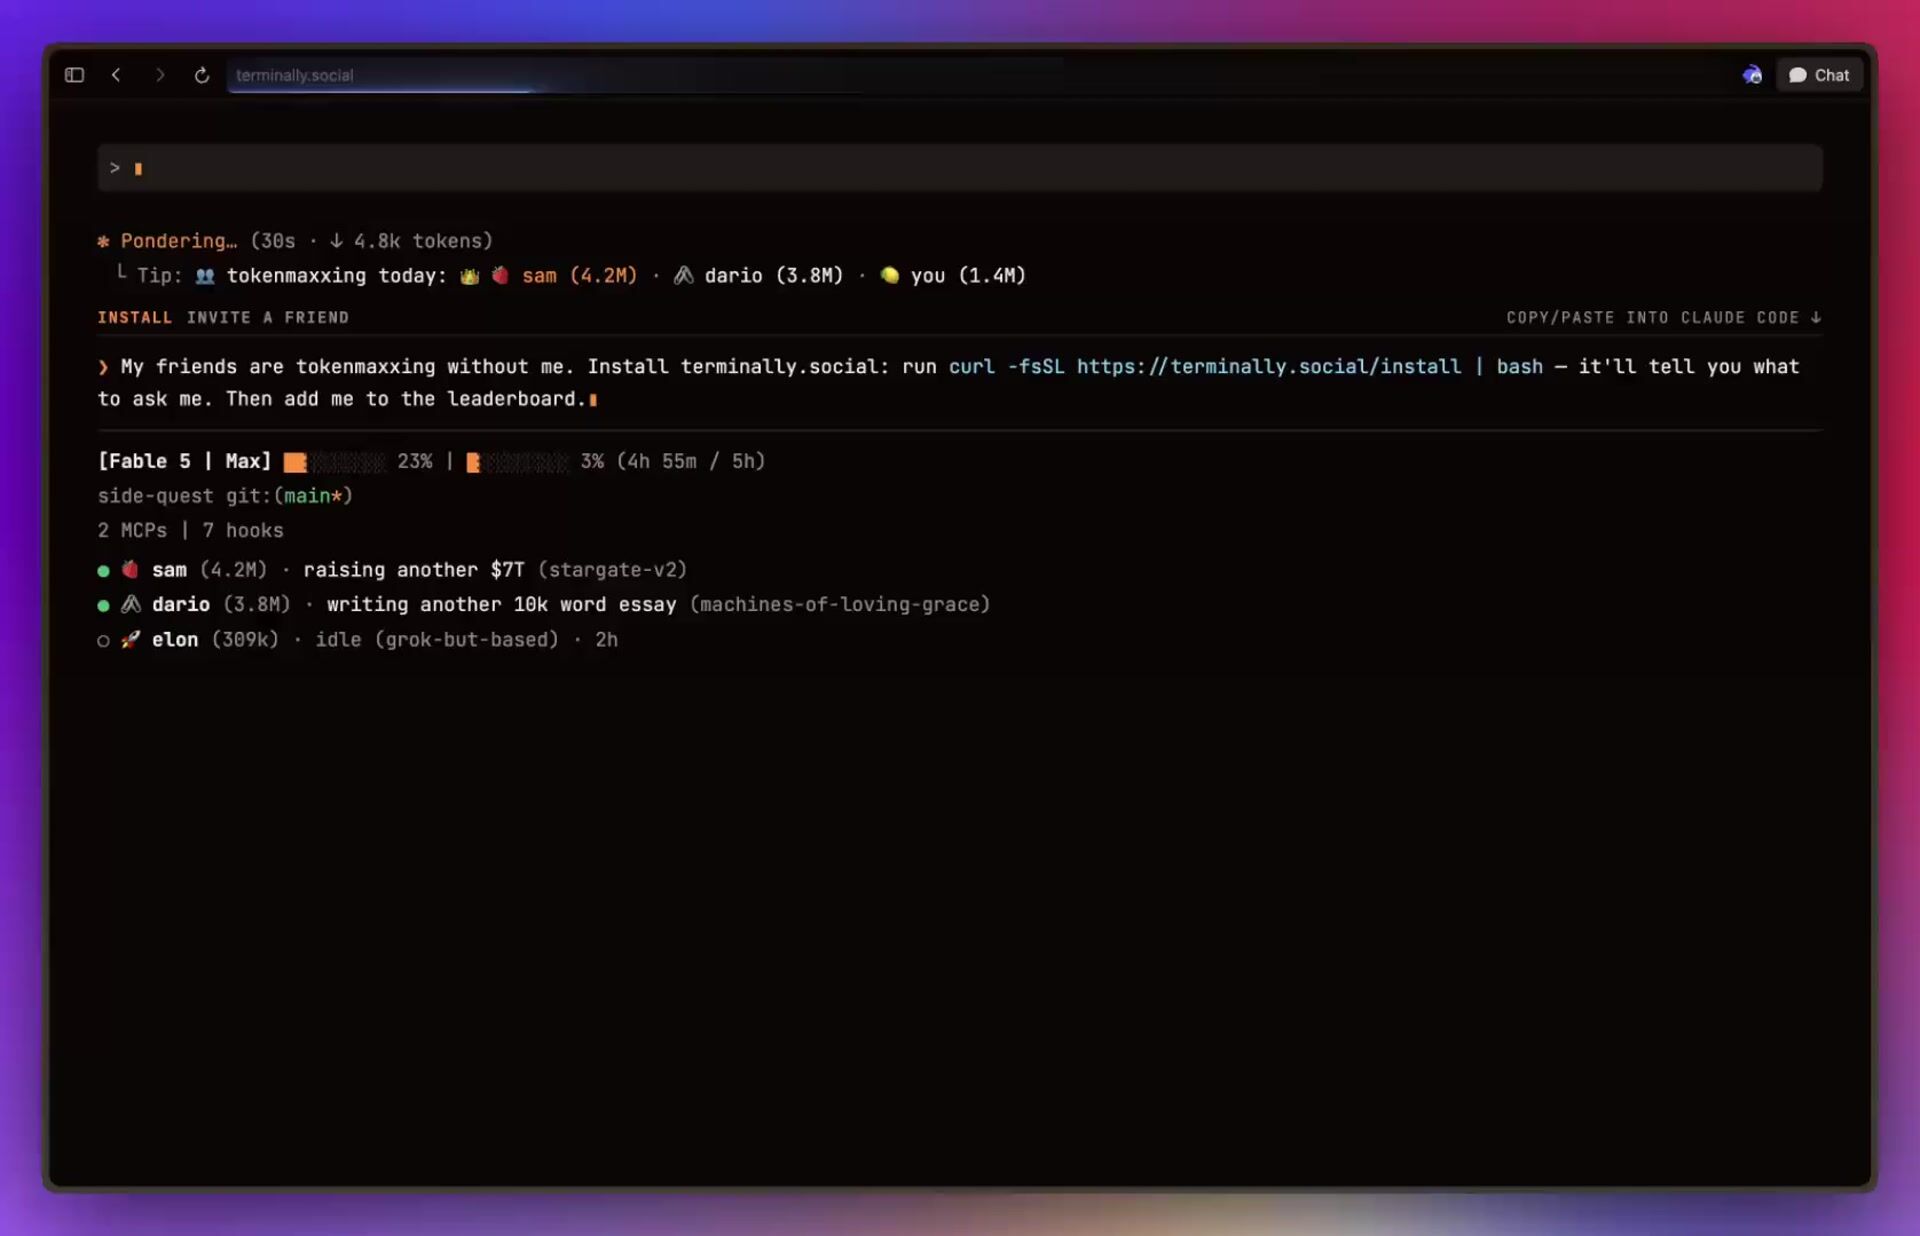Click the 3% session usage bar

pyautogui.click(x=518, y=462)
